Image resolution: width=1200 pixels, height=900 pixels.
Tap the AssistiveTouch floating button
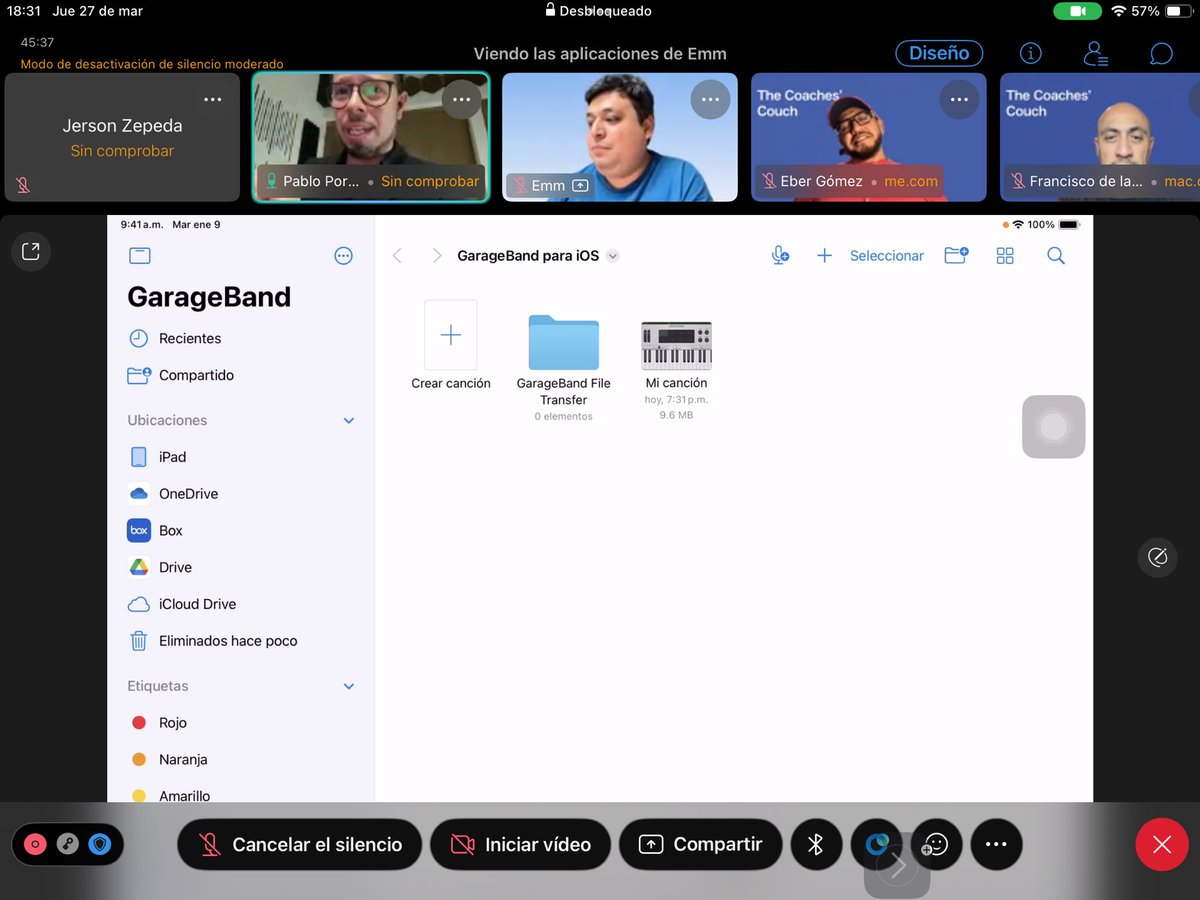pos(1053,427)
